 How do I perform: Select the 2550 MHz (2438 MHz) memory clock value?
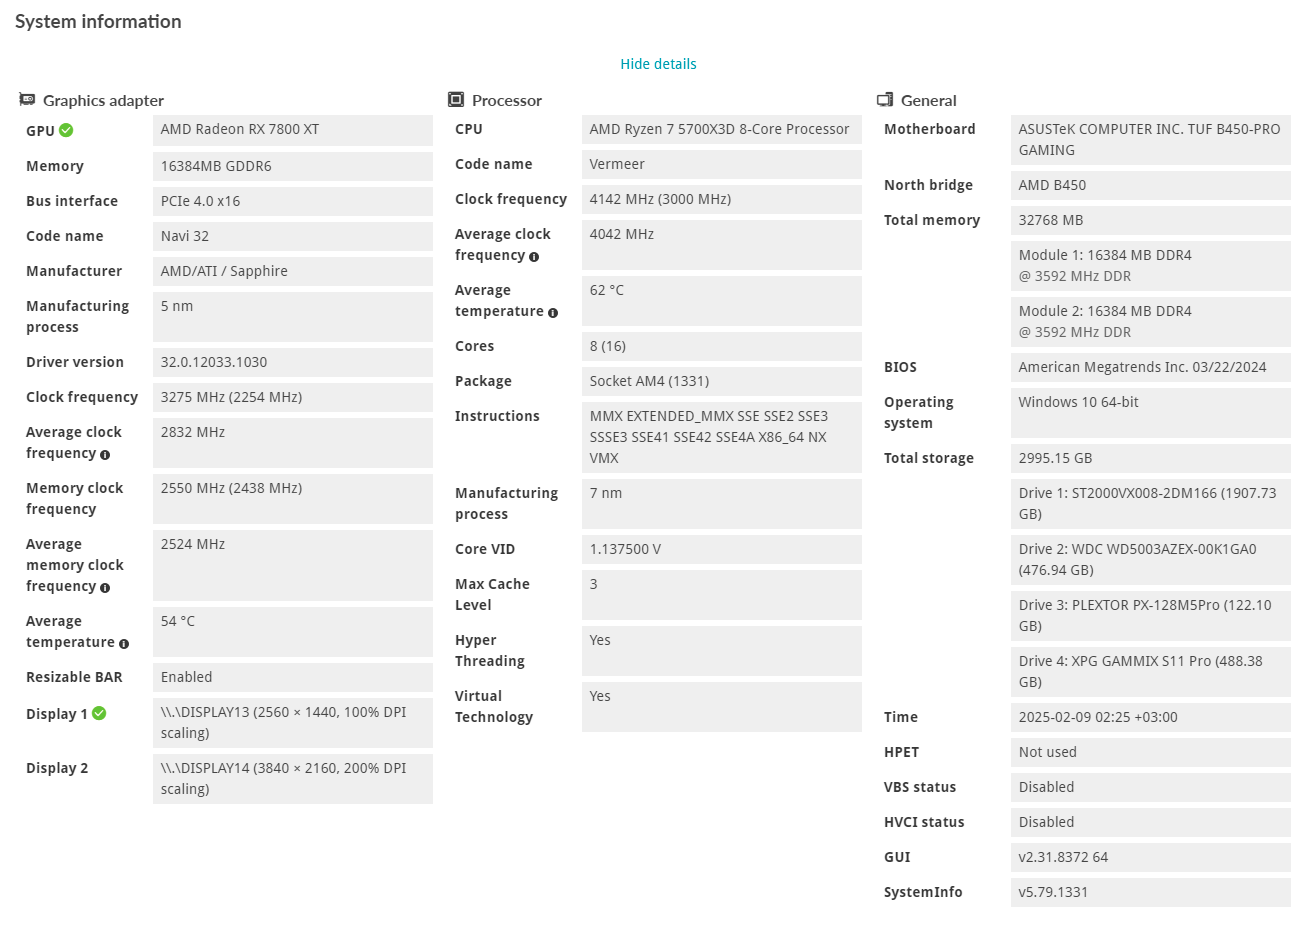(293, 499)
